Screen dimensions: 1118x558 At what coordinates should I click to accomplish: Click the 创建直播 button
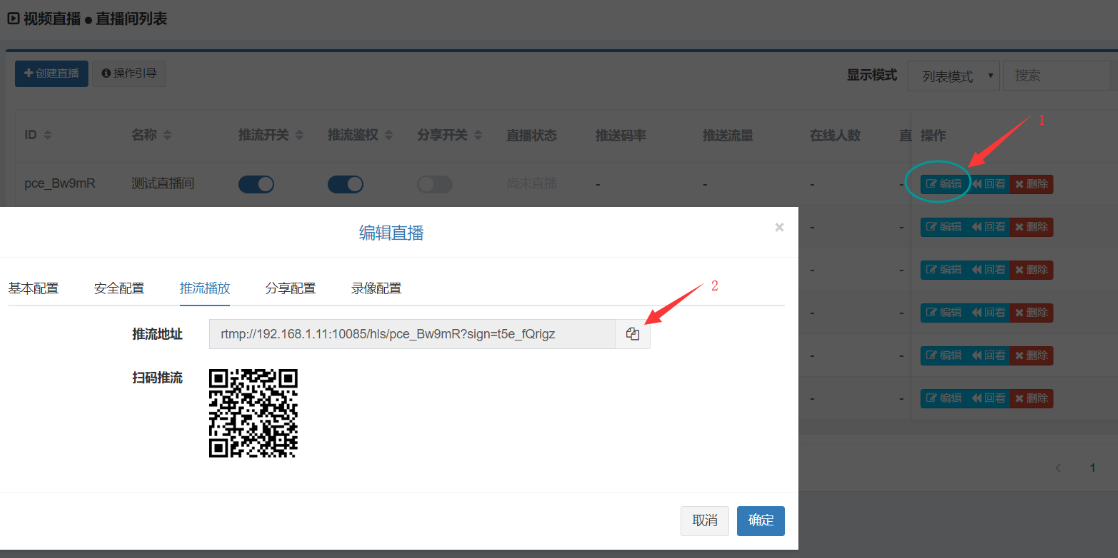(51, 73)
